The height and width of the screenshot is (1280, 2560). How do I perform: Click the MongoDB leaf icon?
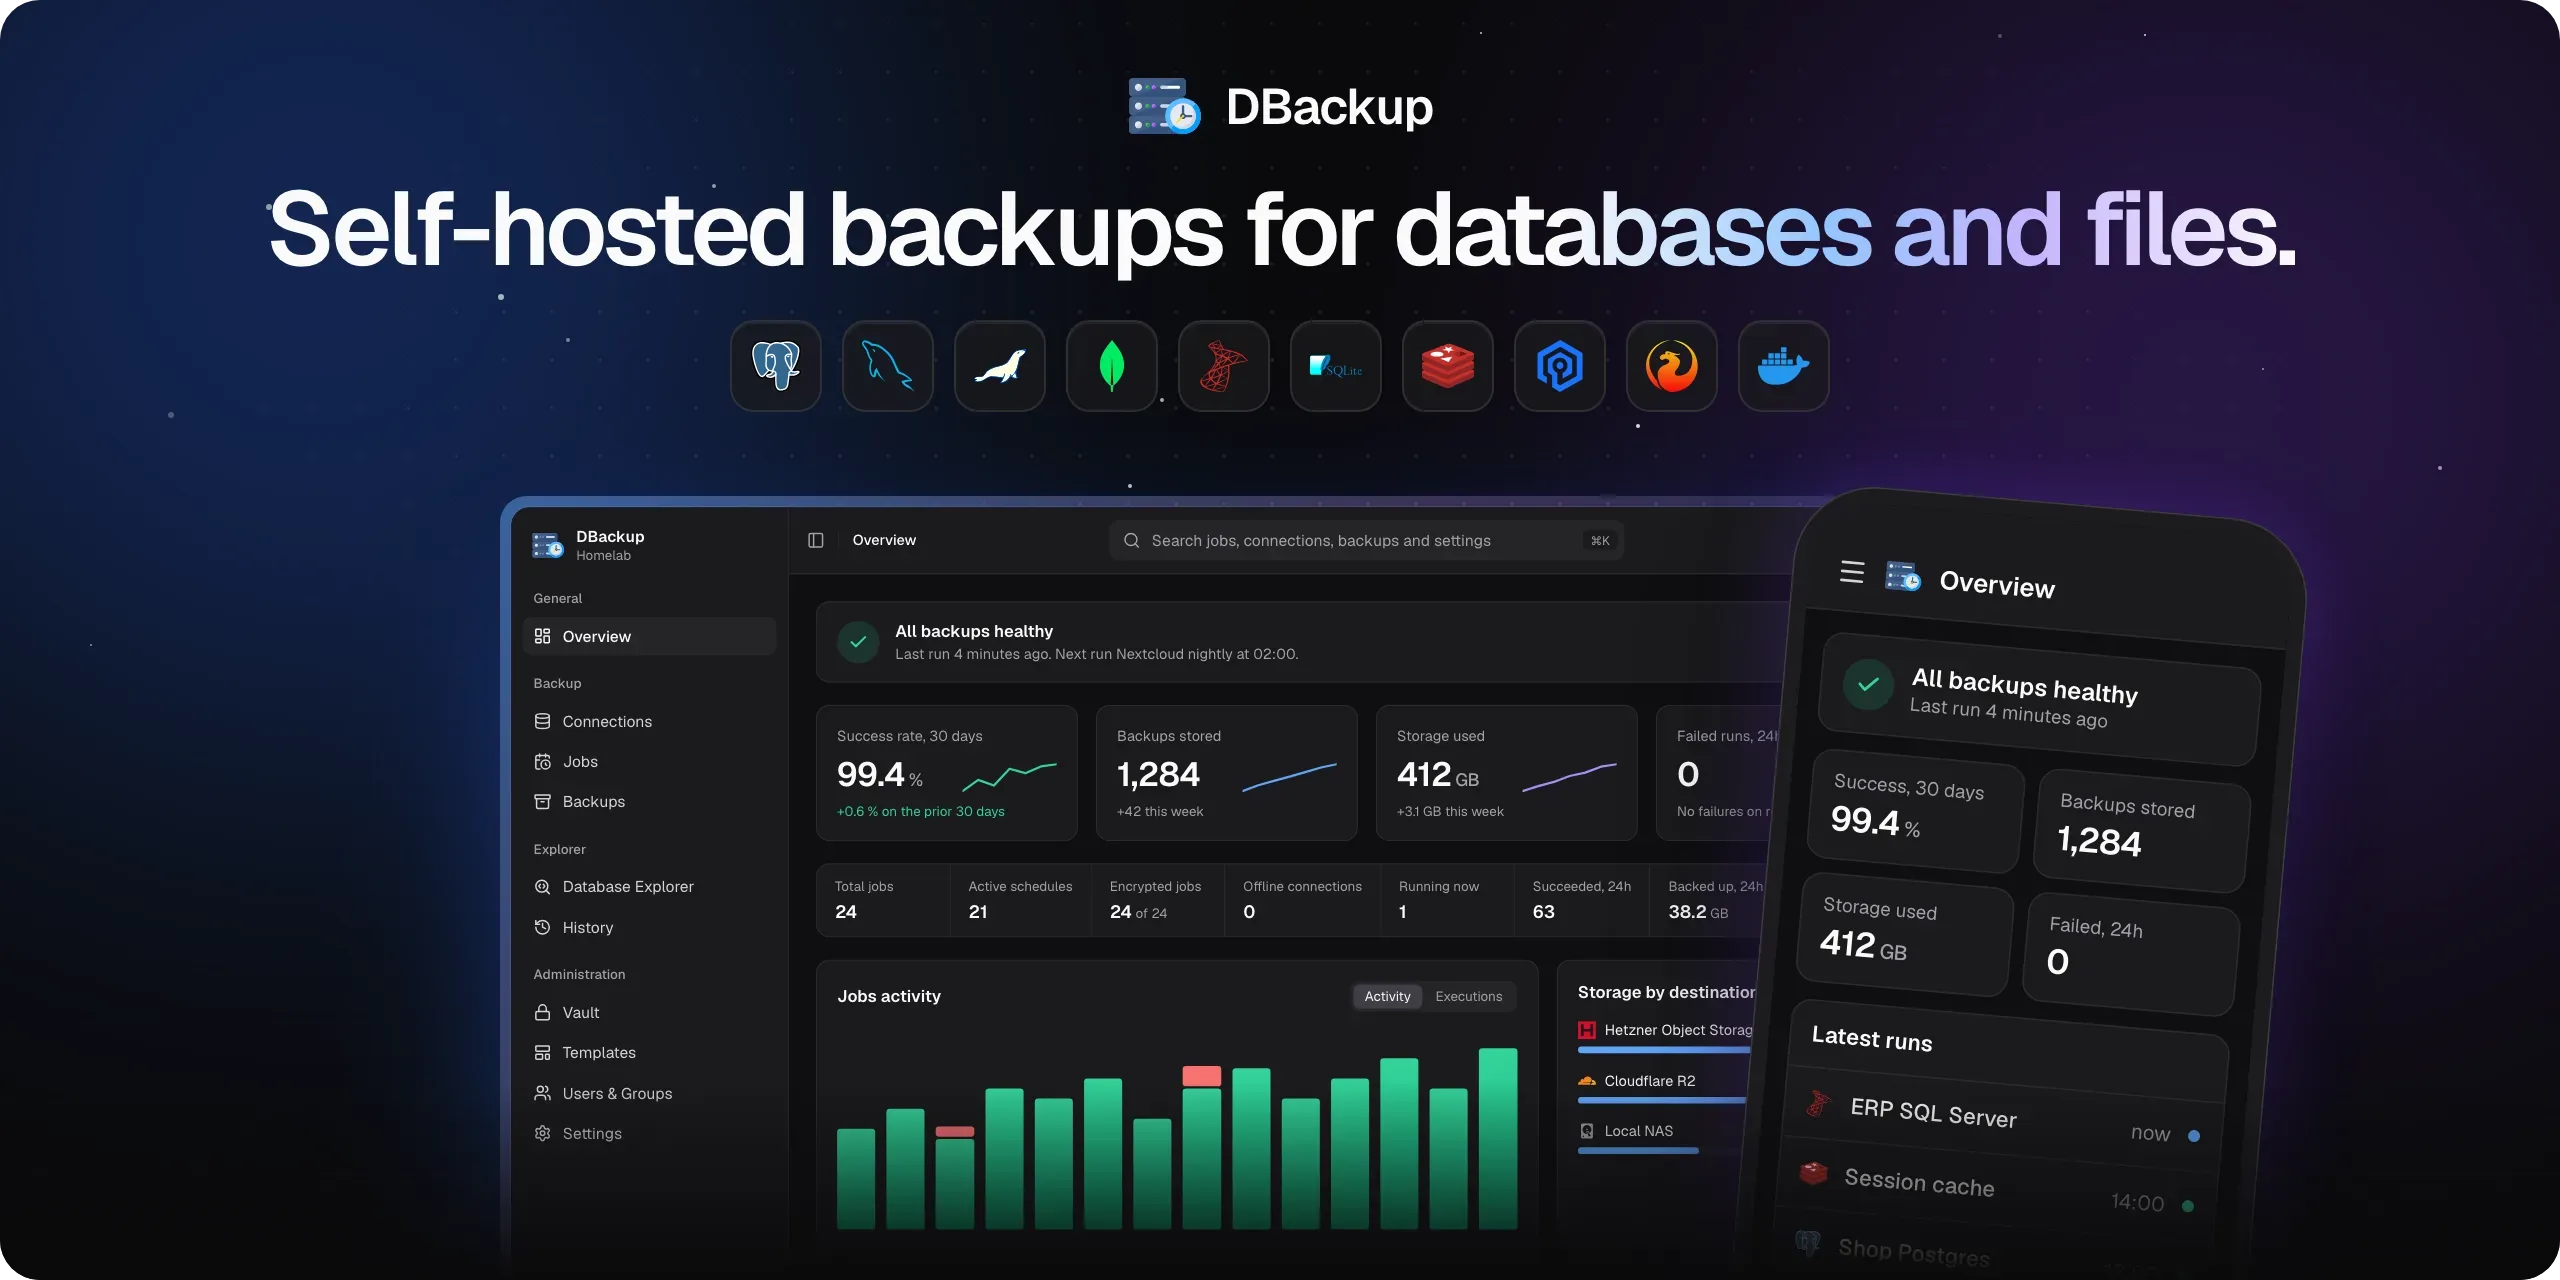click(1112, 366)
